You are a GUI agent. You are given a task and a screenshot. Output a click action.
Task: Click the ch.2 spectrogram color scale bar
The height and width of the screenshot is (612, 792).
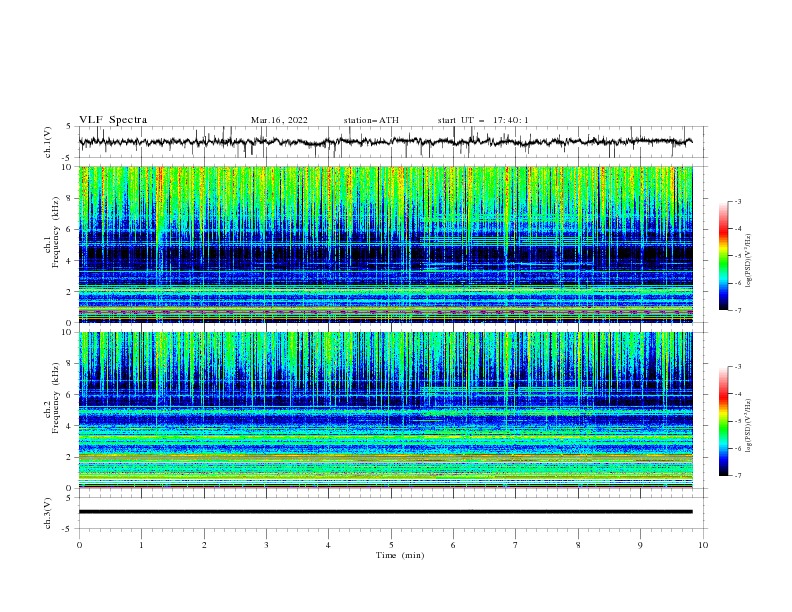(724, 421)
